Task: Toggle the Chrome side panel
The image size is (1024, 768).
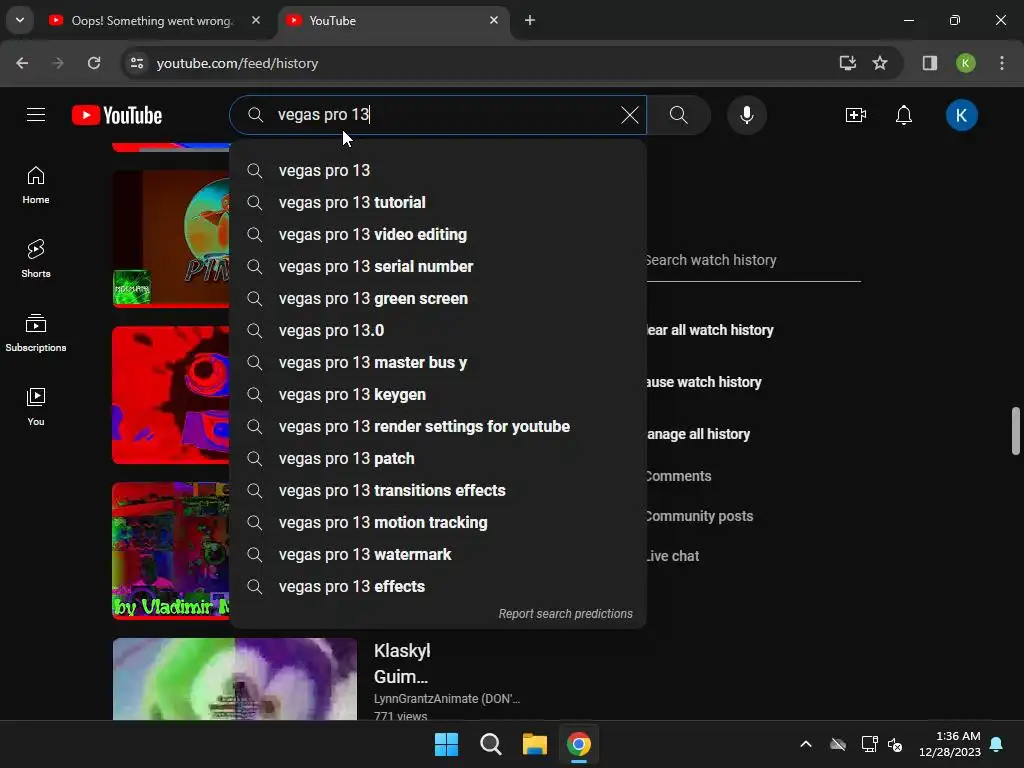Action: pyautogui.click(x=930, y=63)
